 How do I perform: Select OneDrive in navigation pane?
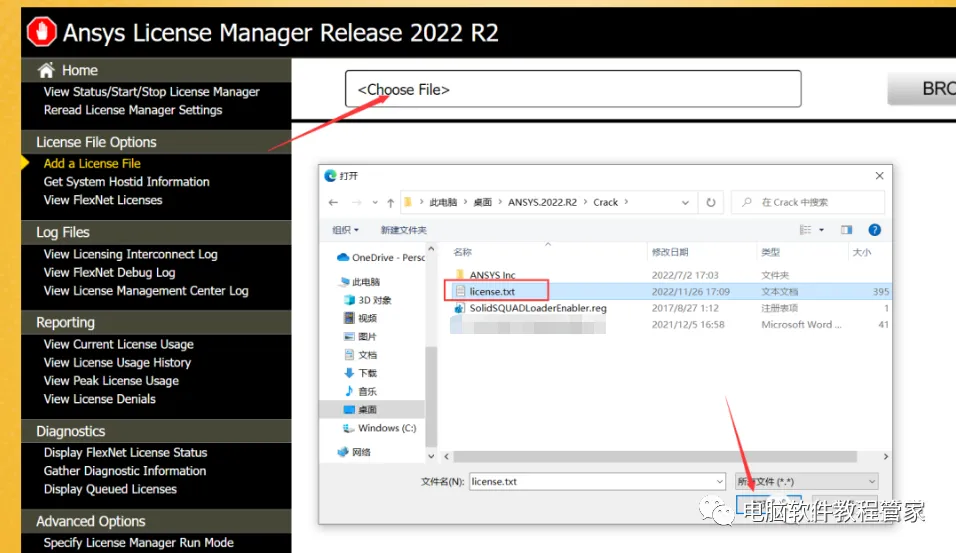pyautogui.click(x=381, y=257)
